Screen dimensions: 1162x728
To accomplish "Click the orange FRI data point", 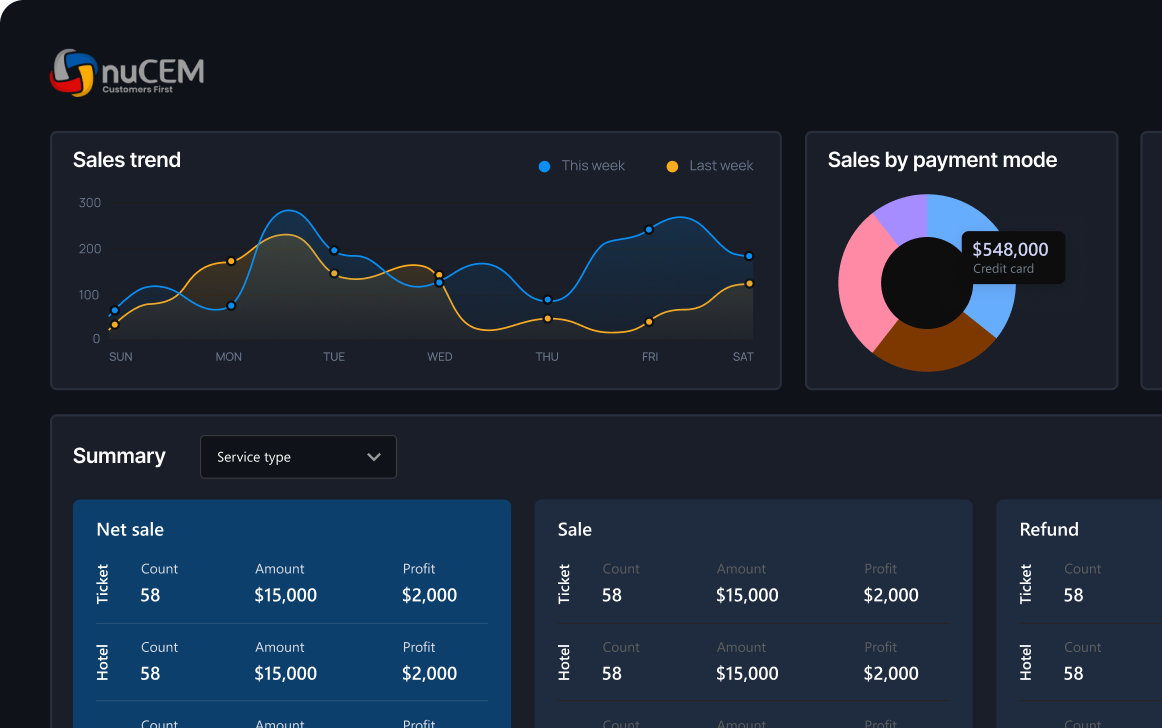I will (x=648, y=322).
